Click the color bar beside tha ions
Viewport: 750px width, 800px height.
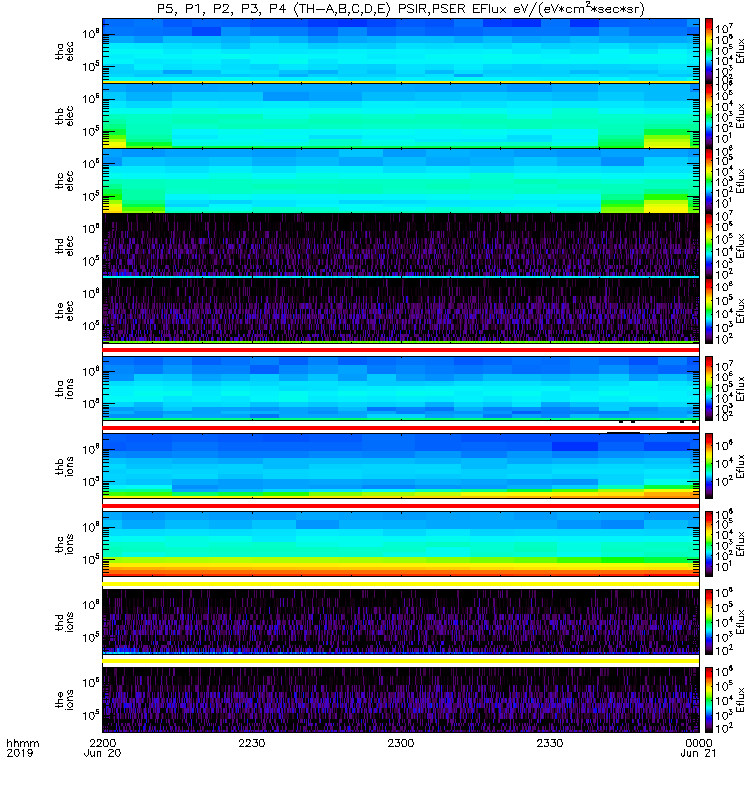pos(709,388)
